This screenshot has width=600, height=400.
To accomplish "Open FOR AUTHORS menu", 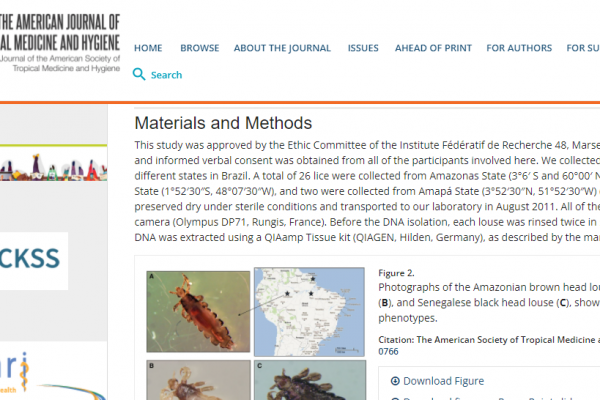I will tap(519, 48).
